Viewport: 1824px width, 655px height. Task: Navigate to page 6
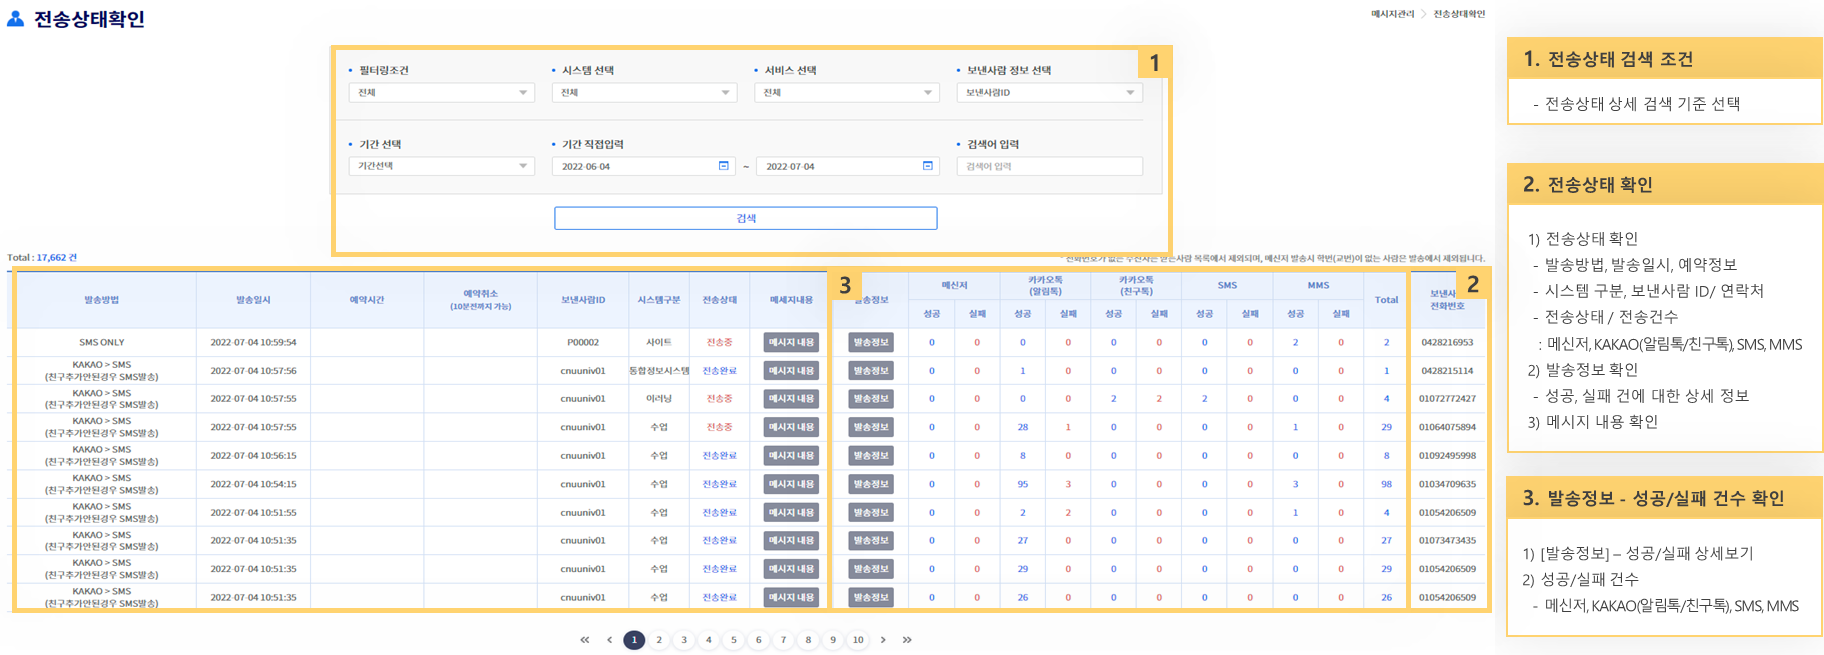point(759,640)
